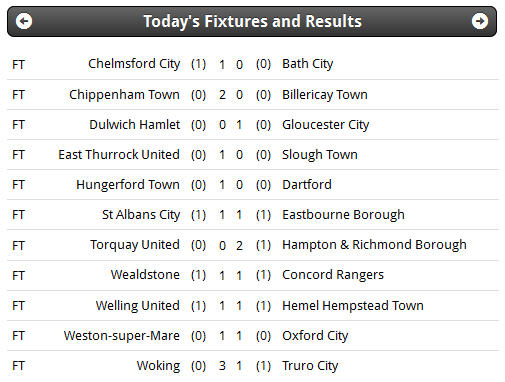The image size is (505, 382).
Task: View Woking versus Truro City score
Action: pos(231,366)
